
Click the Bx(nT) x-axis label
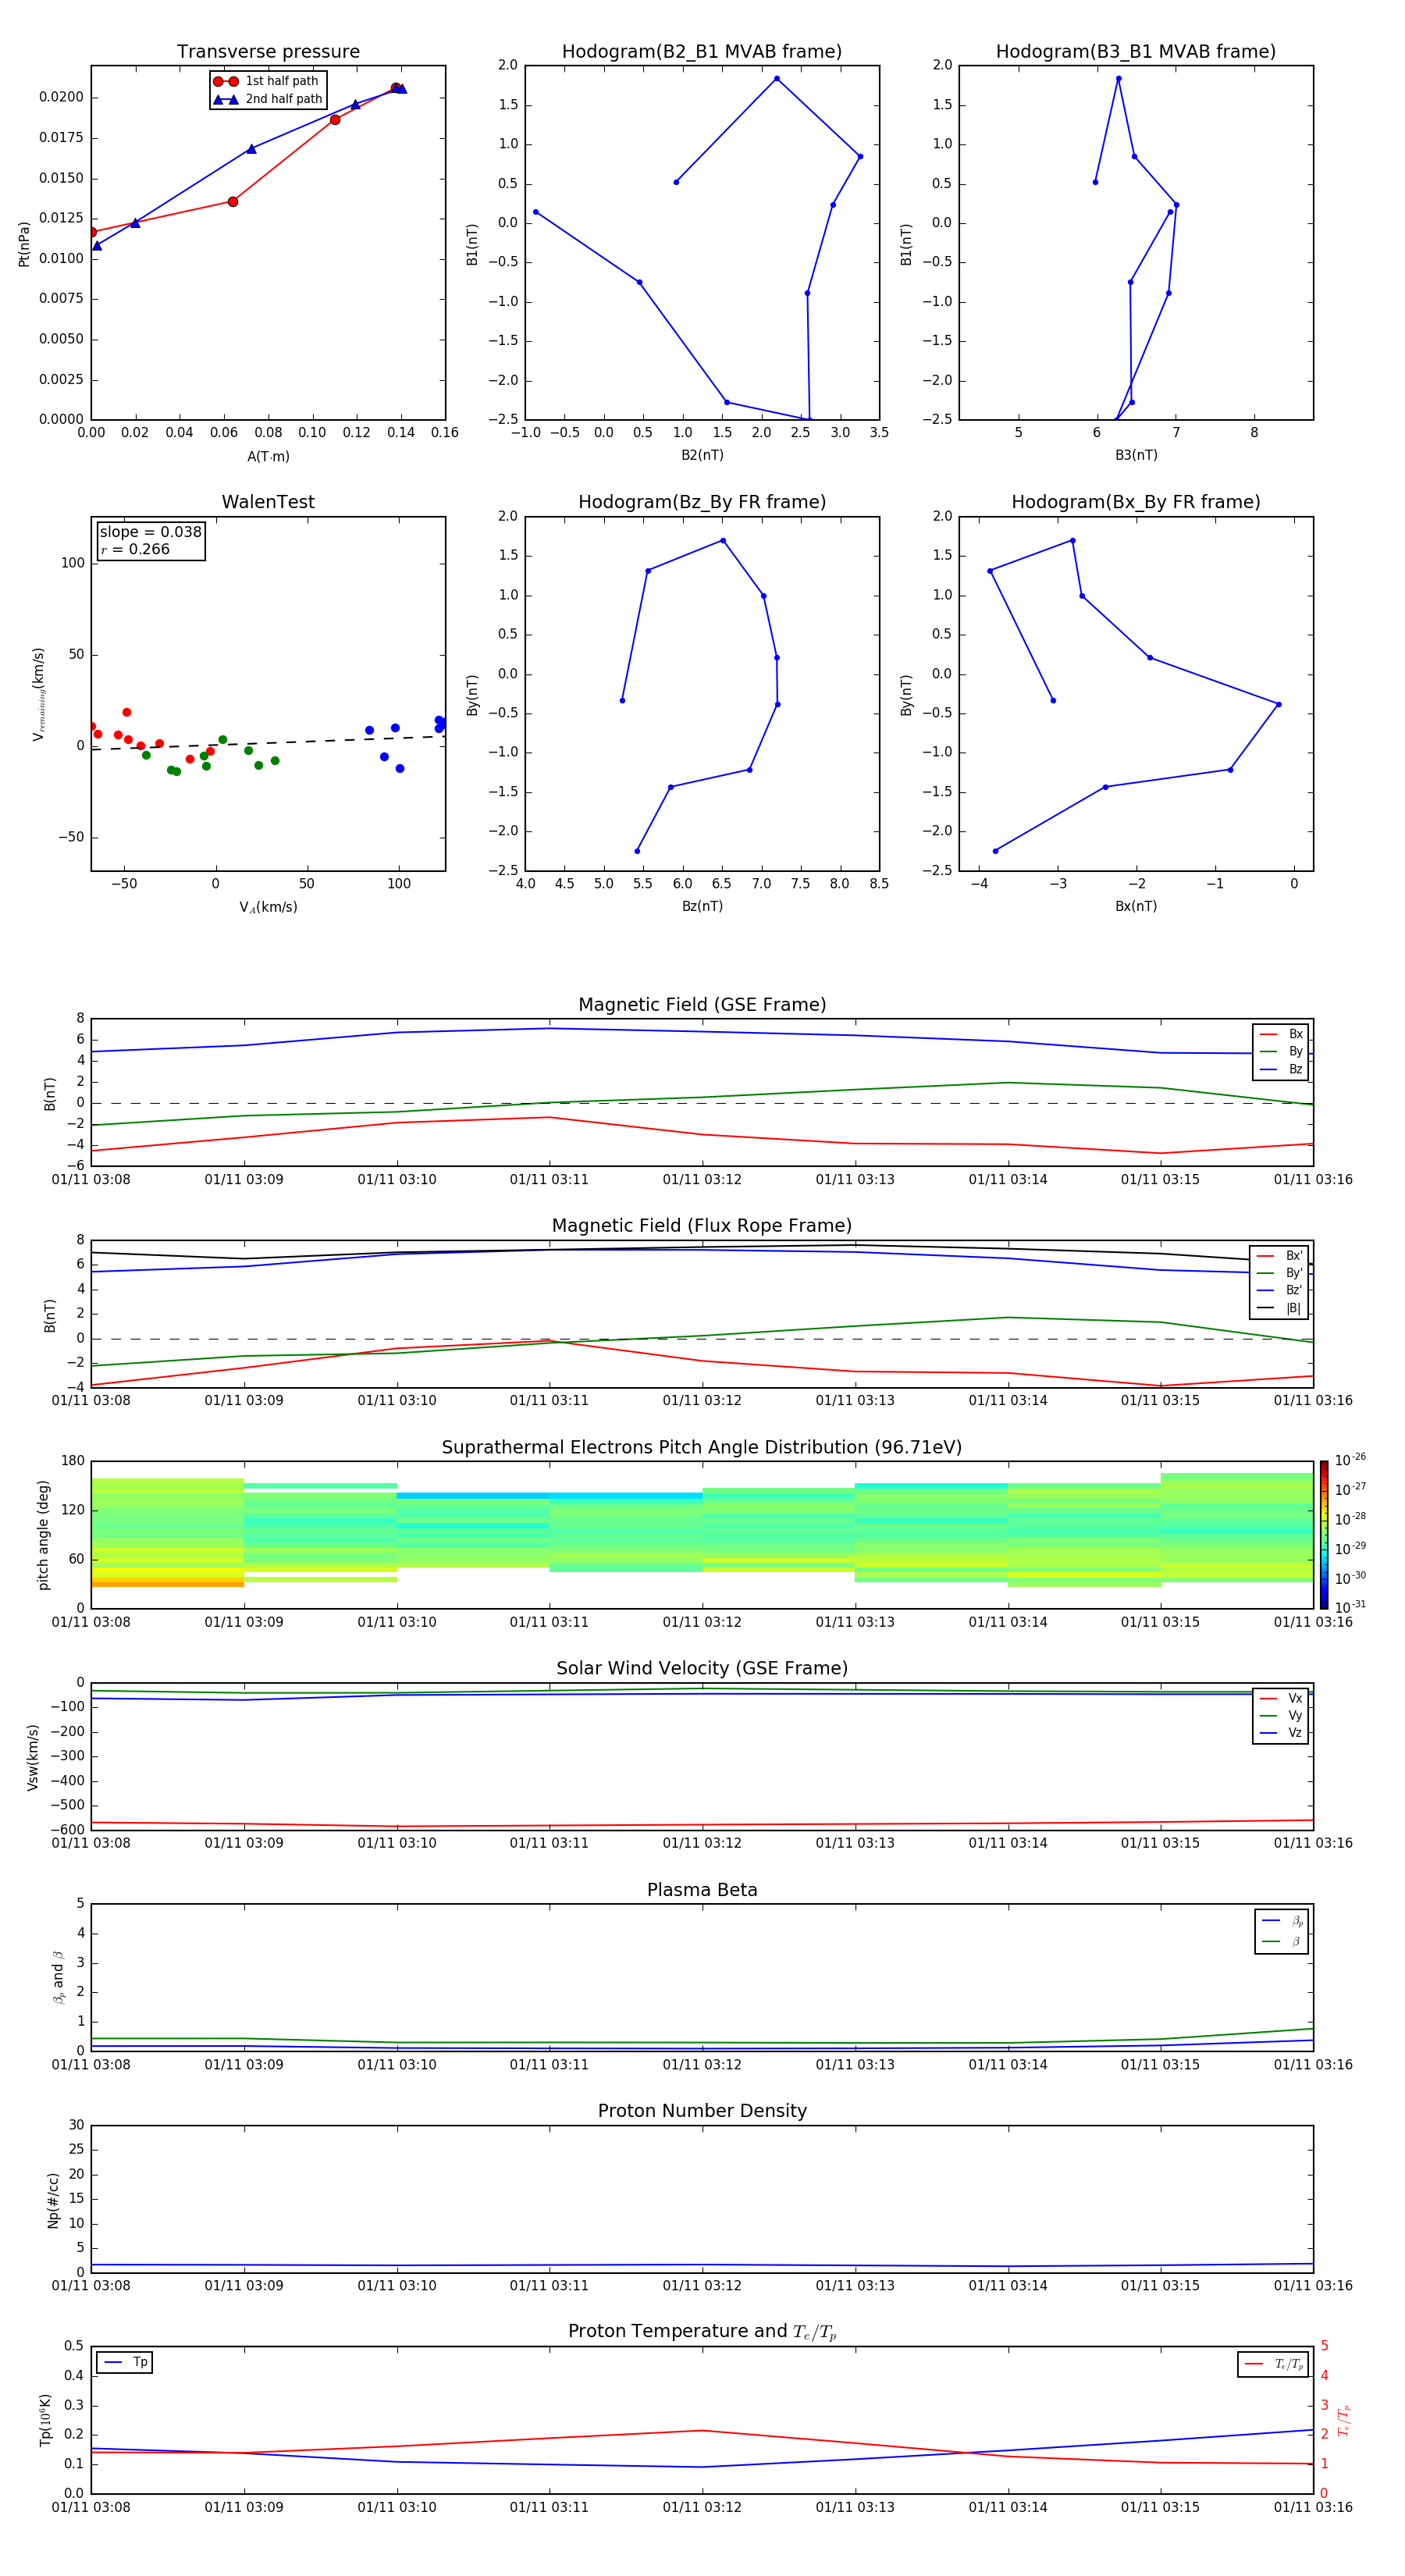point(1136,906)
